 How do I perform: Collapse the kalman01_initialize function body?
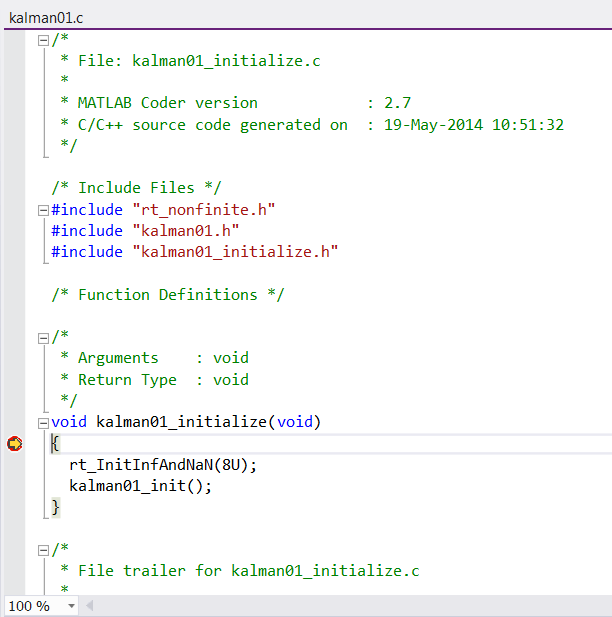tap(43, 423)
